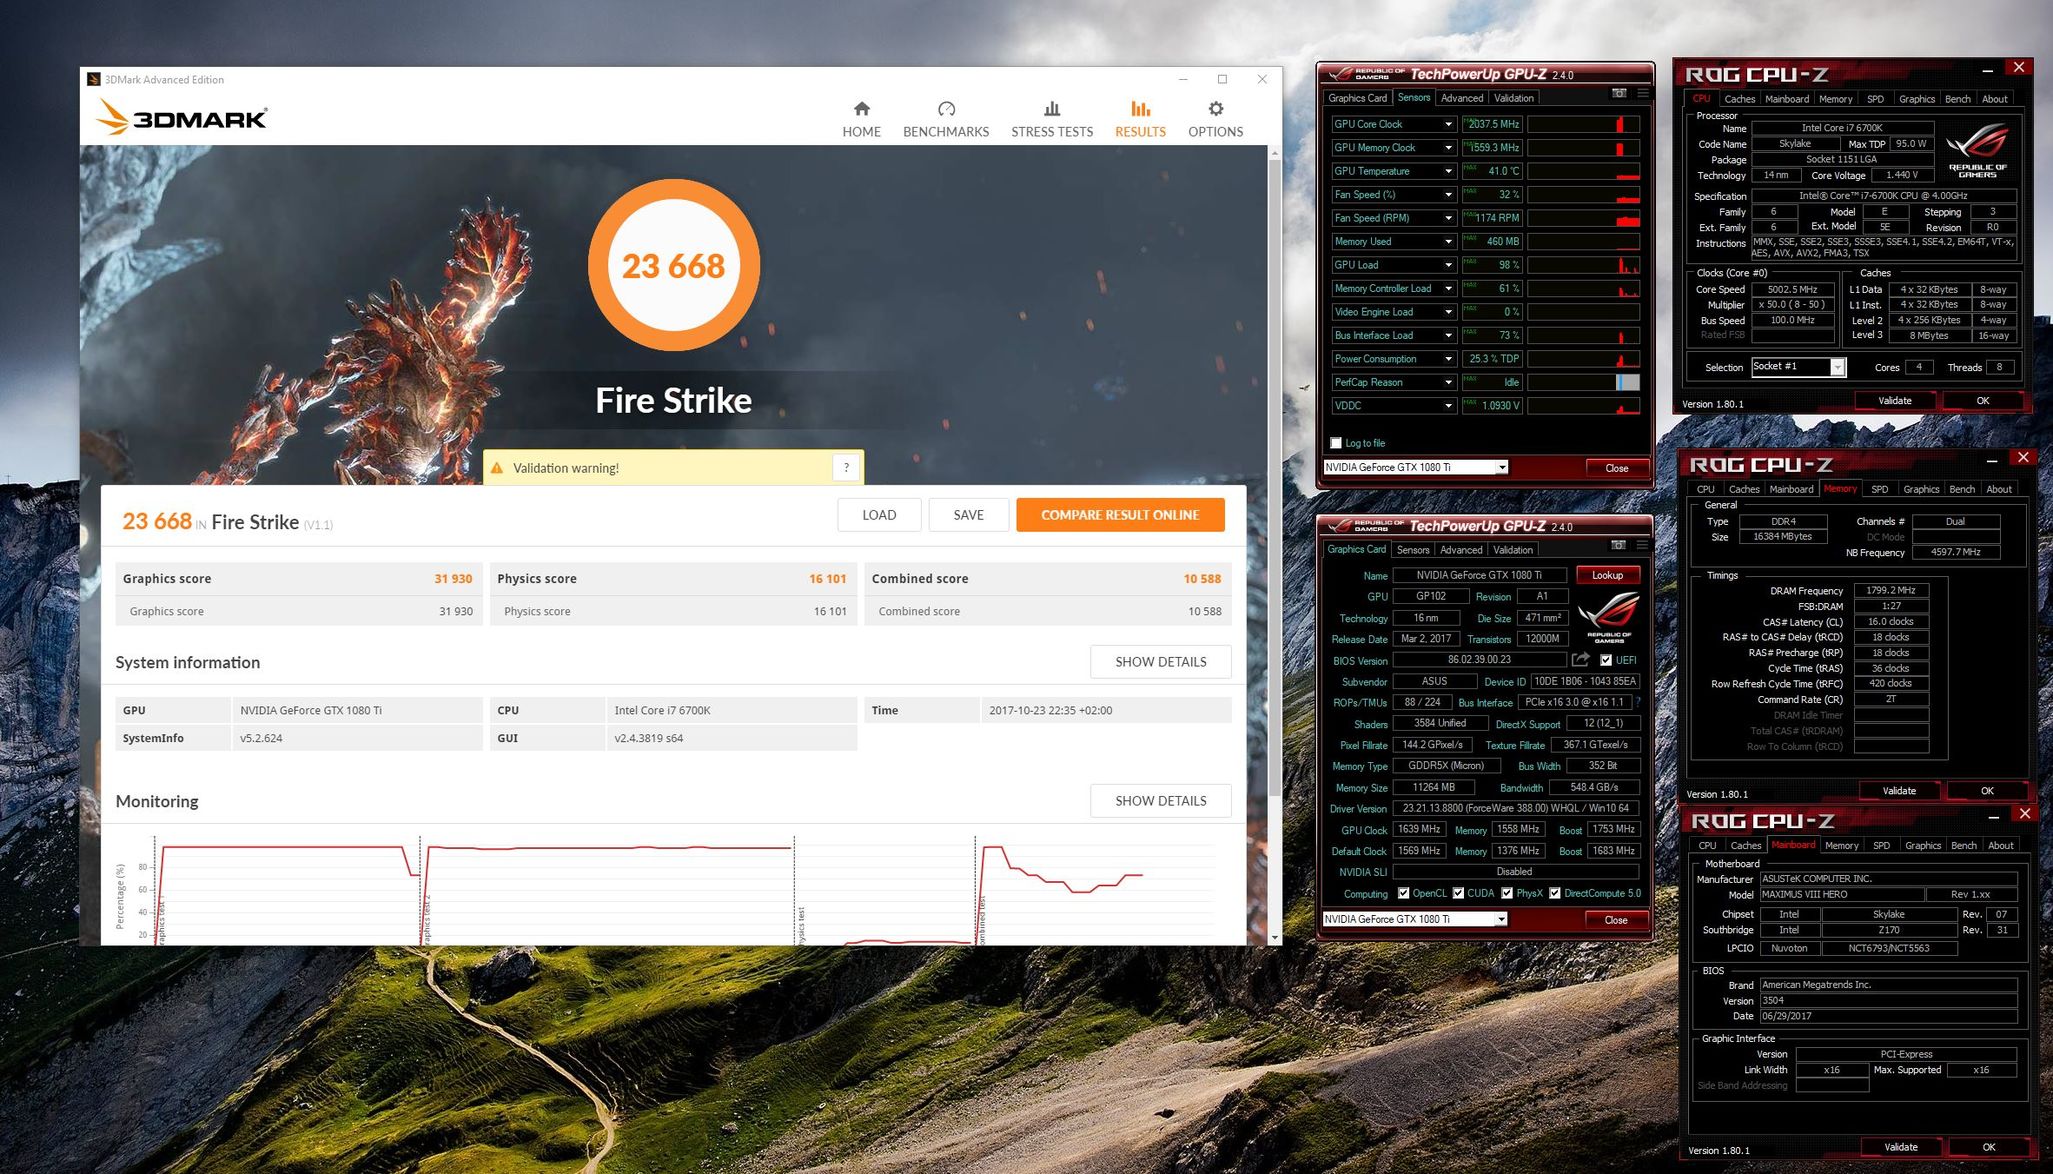Viewport: 2053px width, 1174px height.
Task: Click Close in the GPU-Z Sensors window
Action: [x=1616, y=468]
